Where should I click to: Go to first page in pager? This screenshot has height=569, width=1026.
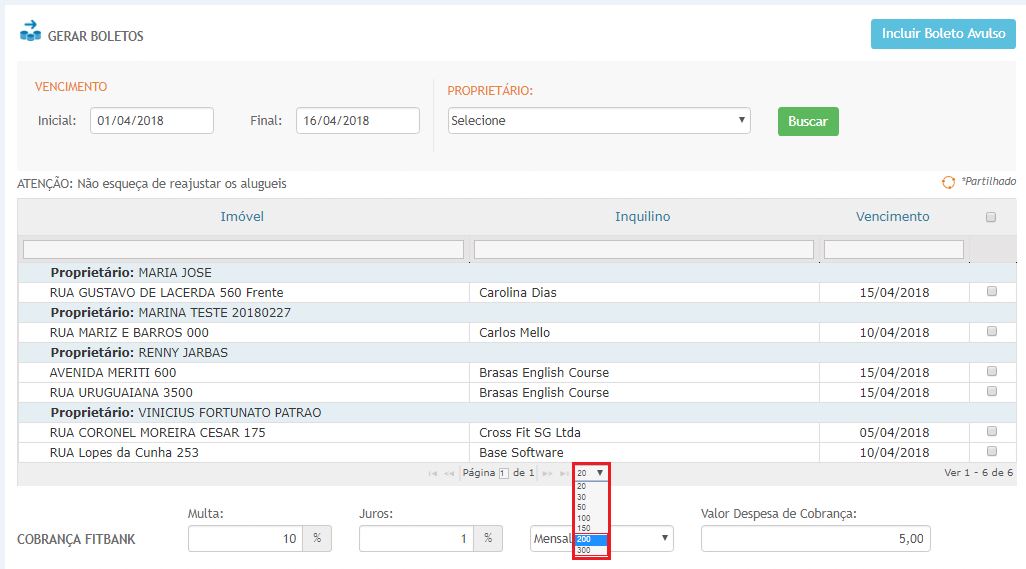433,473
